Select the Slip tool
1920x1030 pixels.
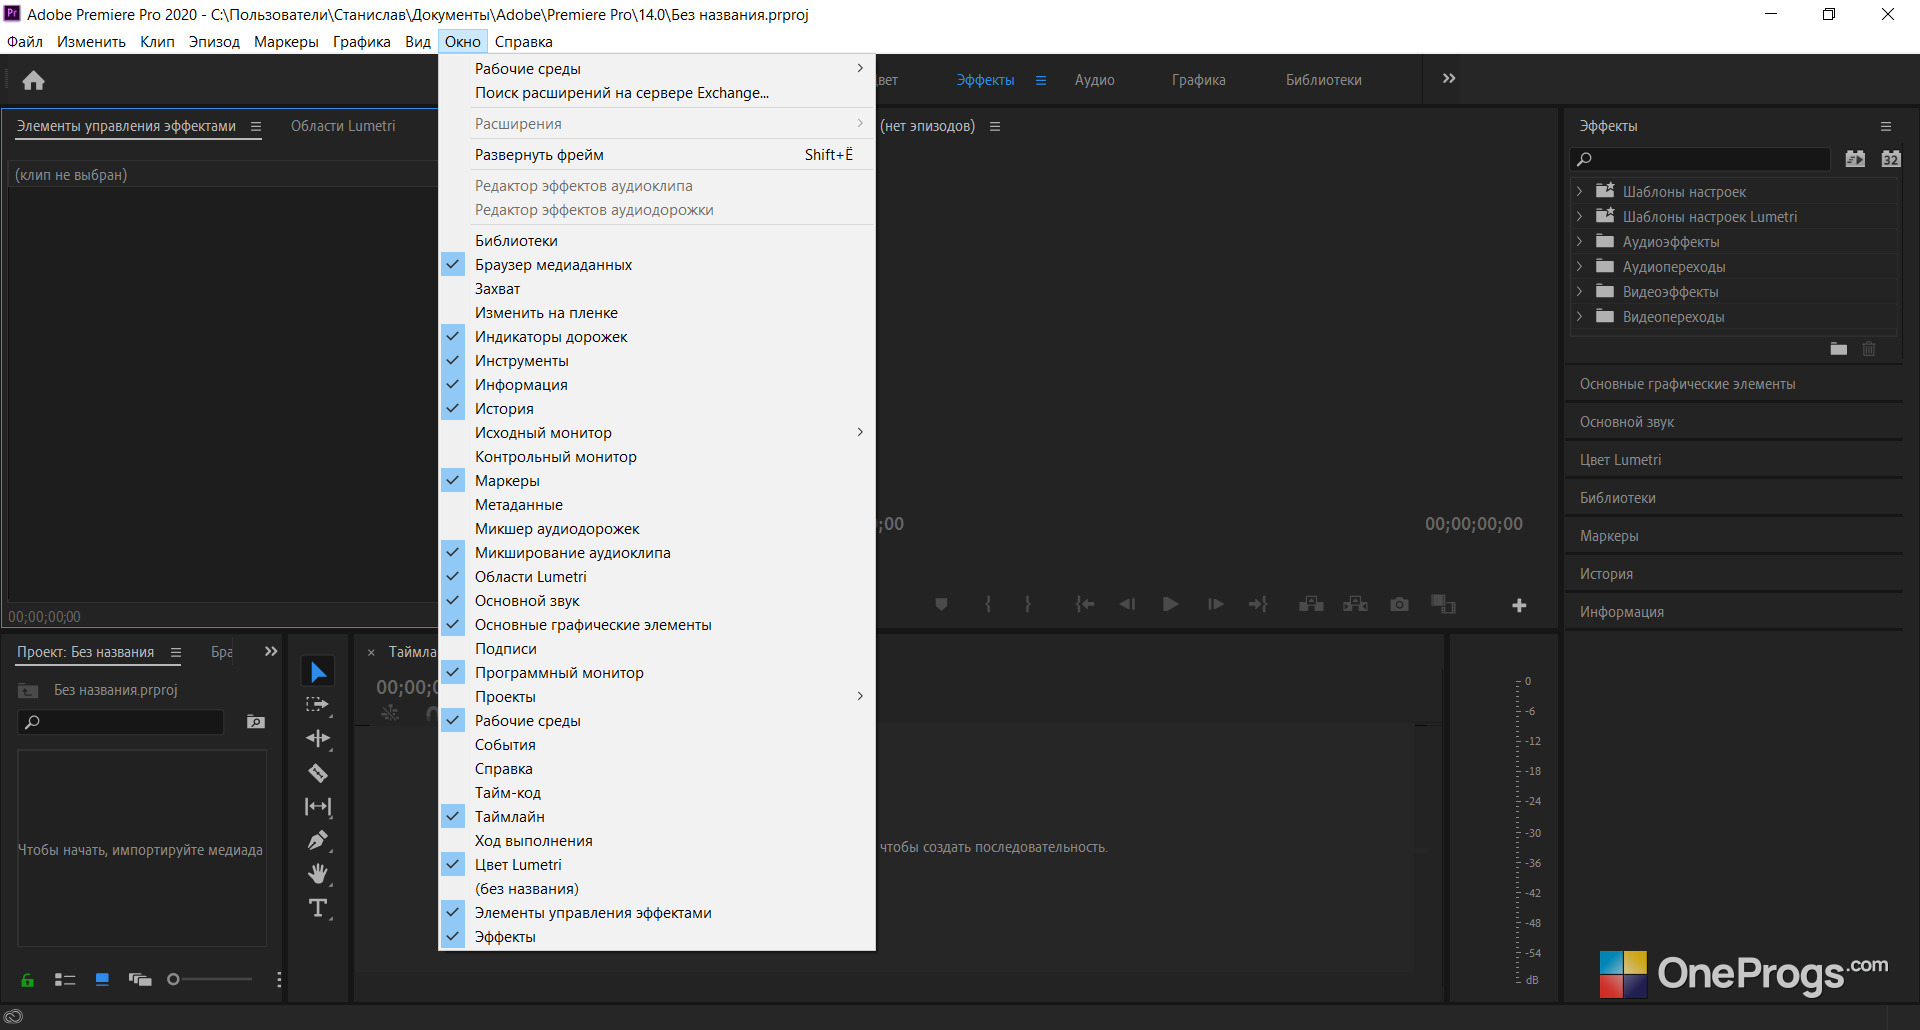[x=318, y=807]
